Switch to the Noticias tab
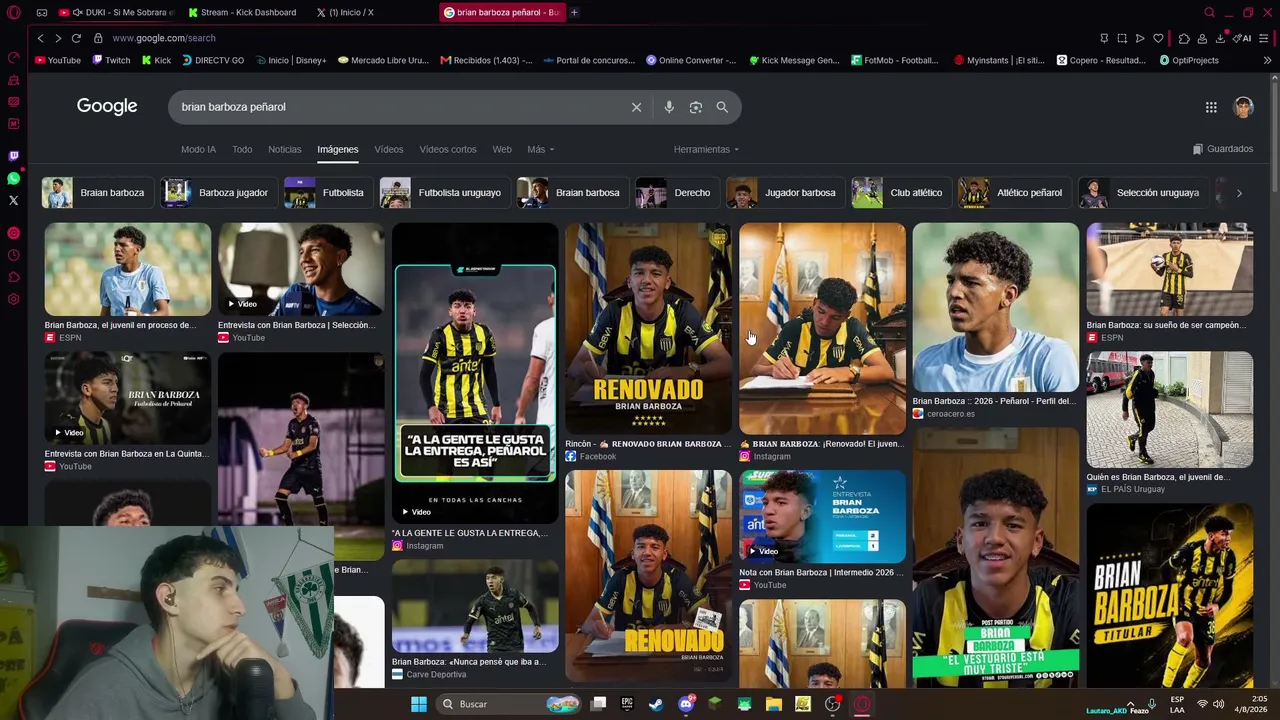The width and height of the screenshot is (1280, 720). coord(285,149)
